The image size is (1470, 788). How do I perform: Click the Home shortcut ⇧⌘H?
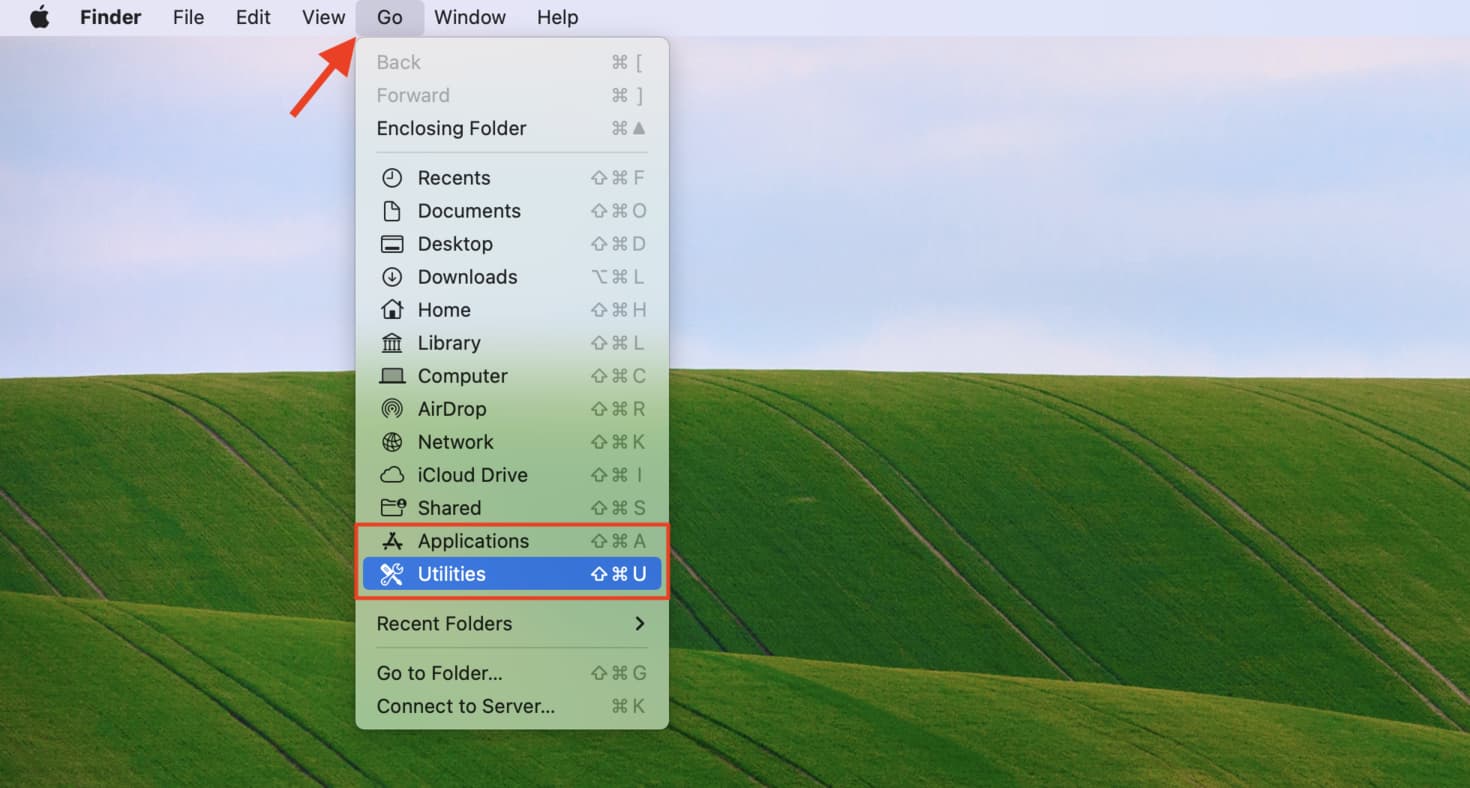619,310
